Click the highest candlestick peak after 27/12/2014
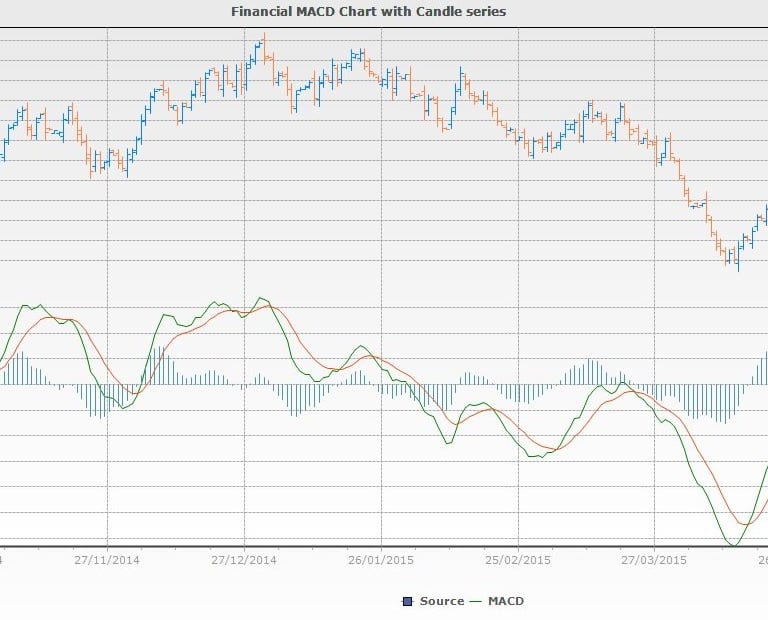The width and height of the screenshot is (768, 620). (x=264, y=48)
